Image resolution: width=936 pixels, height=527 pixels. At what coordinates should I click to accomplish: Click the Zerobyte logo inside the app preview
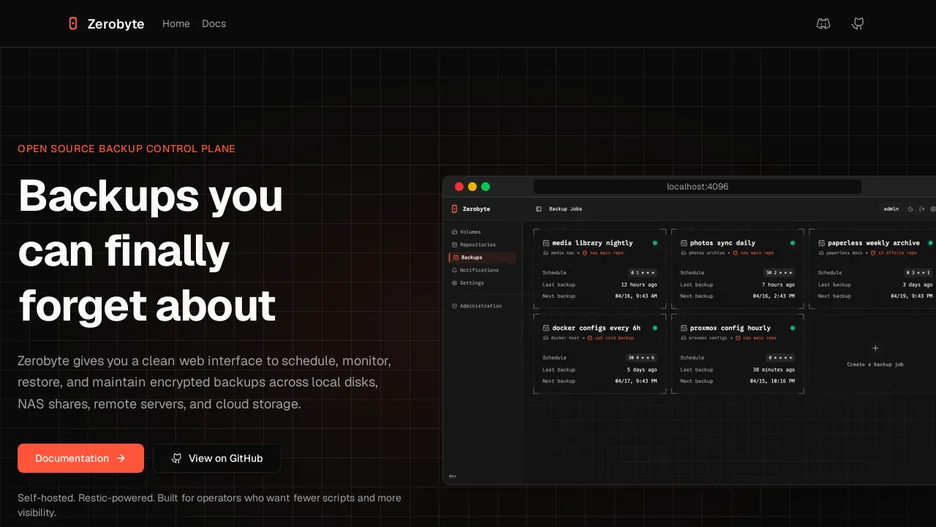tap(470, 209)
